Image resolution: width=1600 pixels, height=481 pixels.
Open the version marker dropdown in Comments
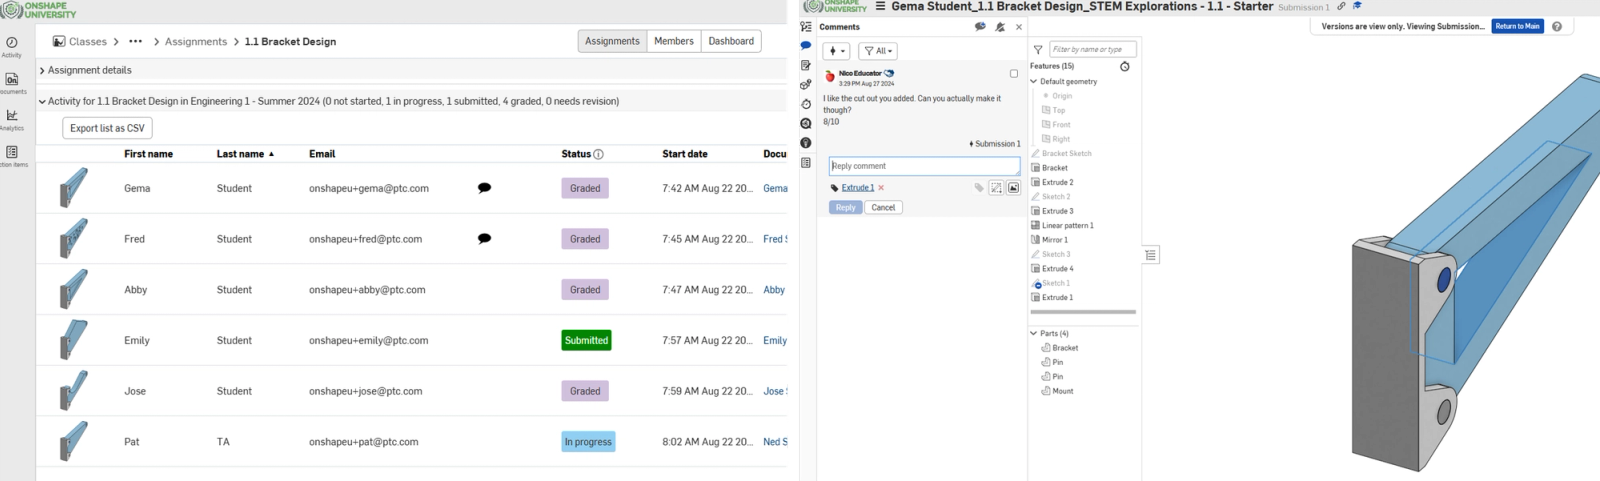click(x=836, y=51)
